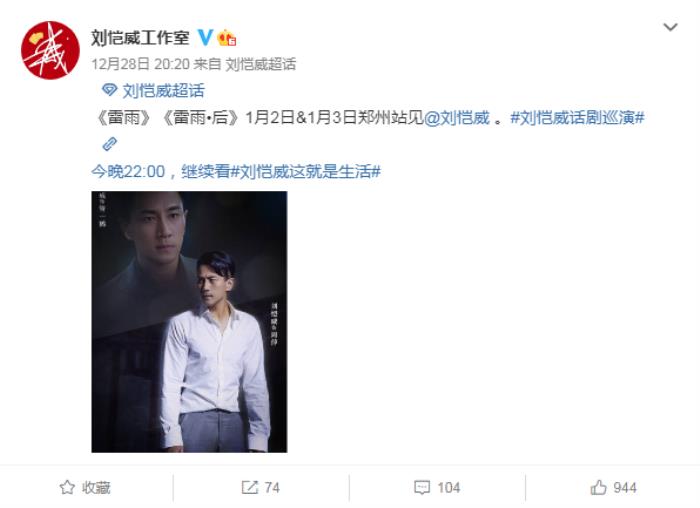Enlarge the poster image thumbnail
The height and width of the screenshot is (508, 700).
click(x=189, y=322)
